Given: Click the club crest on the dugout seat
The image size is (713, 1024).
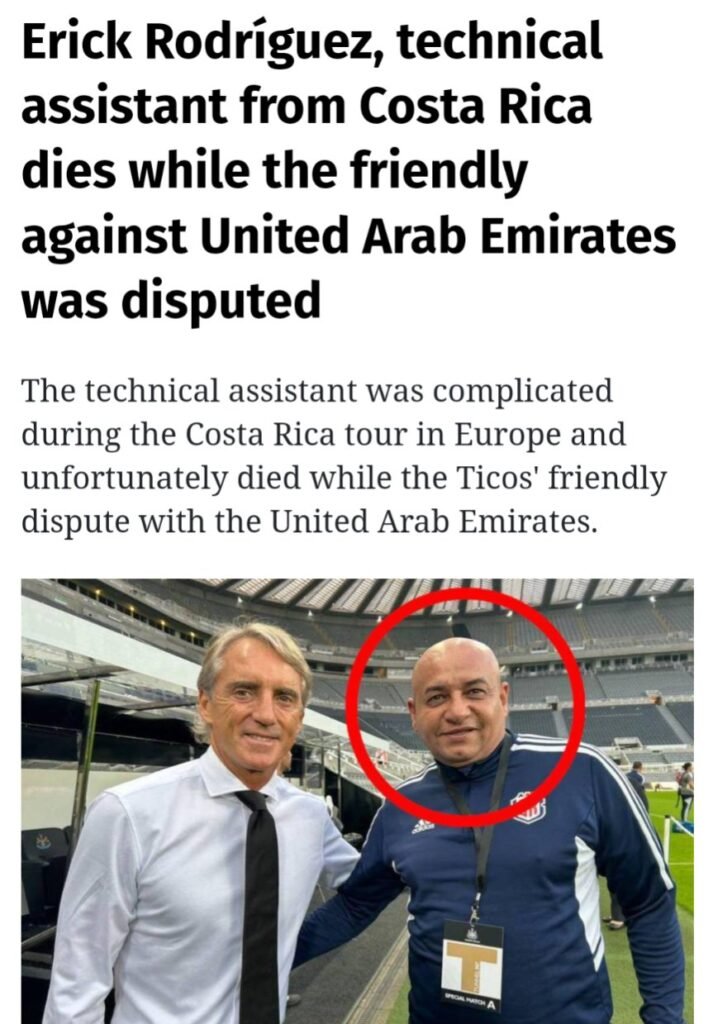Looking at the screenshot, I should [x=44, y=841].
